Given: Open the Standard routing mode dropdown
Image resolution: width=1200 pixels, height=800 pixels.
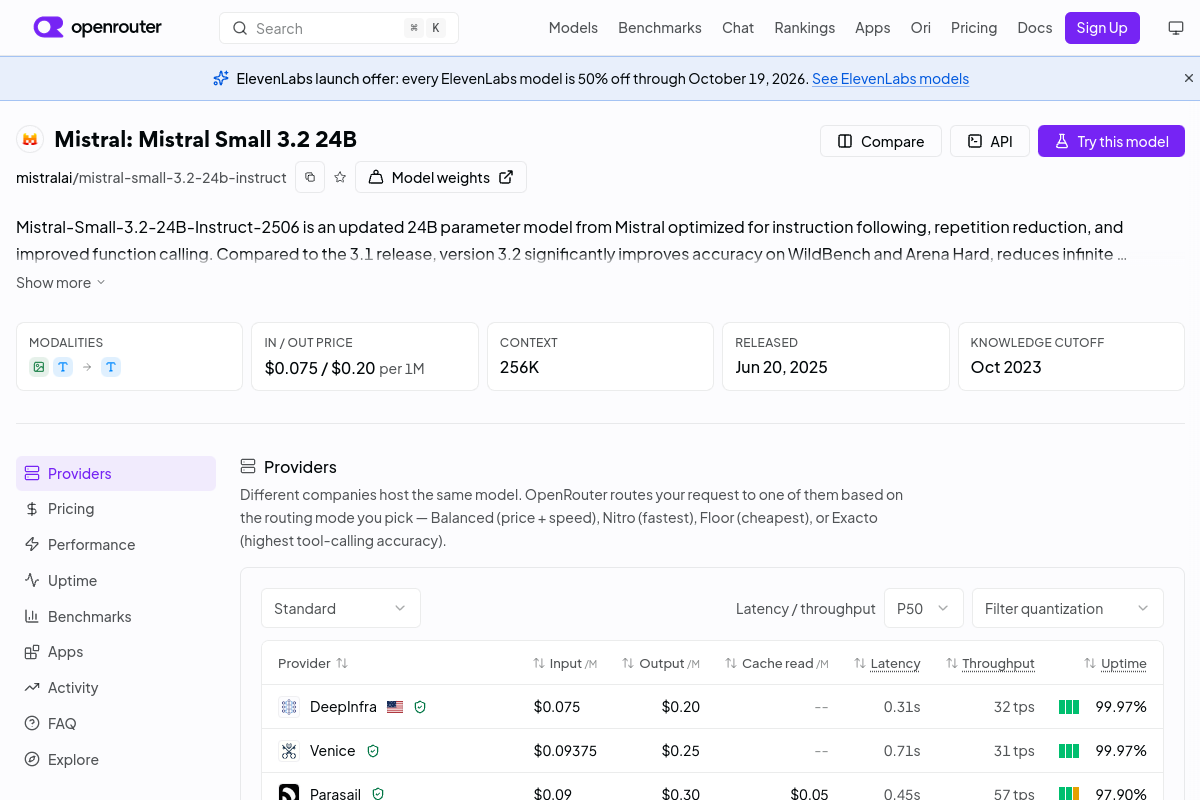Looking at the screenshot, I should (x=341, y=608).
